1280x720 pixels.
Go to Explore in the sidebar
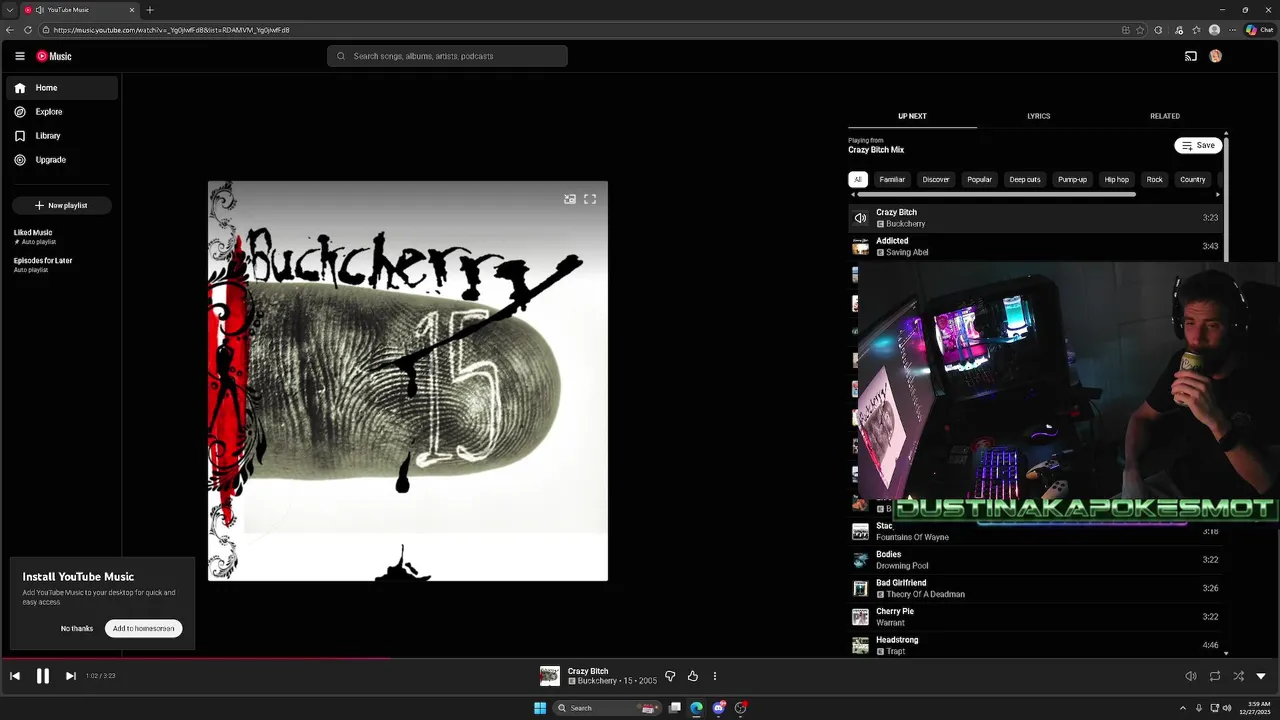(62, 112)
